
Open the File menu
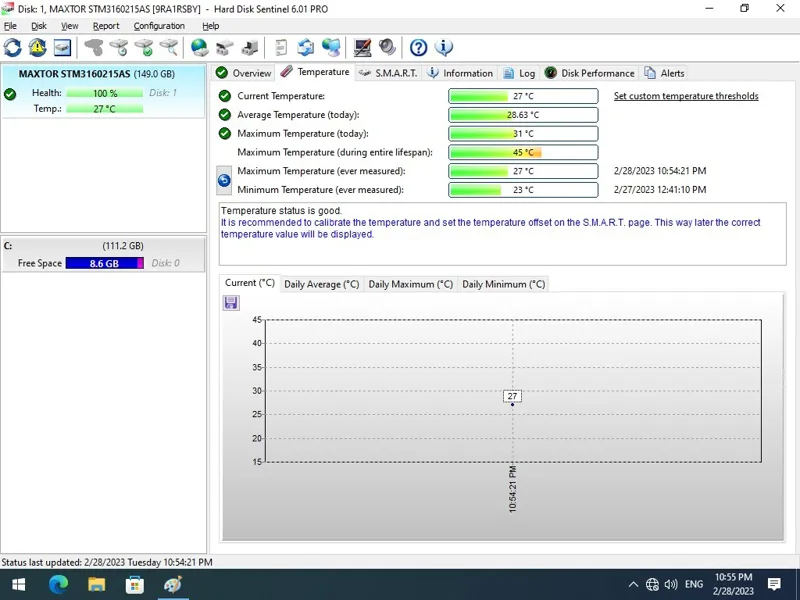coord(10,26)
